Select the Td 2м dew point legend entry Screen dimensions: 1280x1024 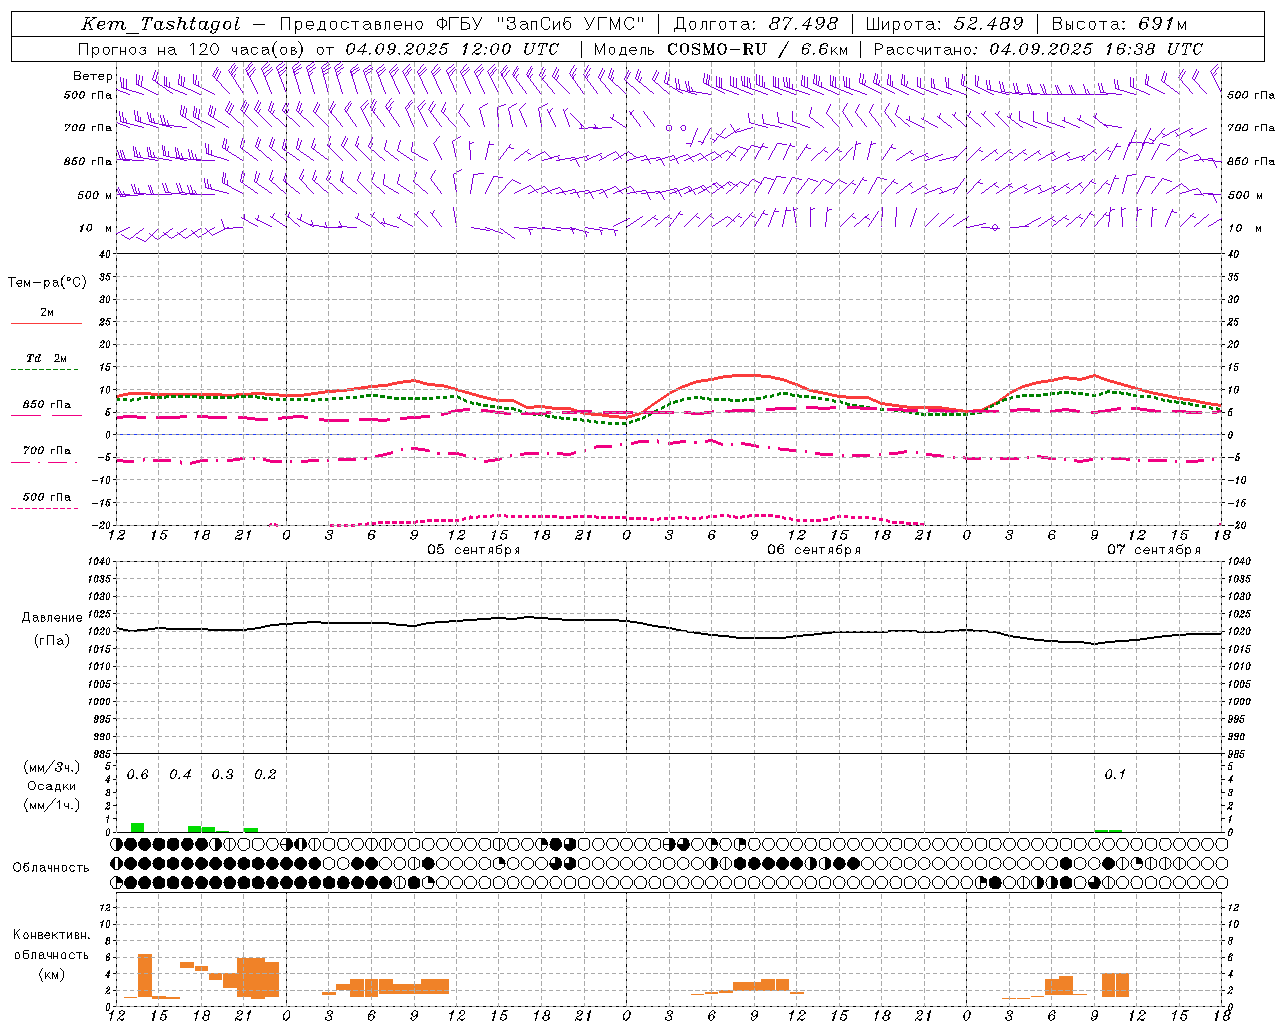click(47, 358)
